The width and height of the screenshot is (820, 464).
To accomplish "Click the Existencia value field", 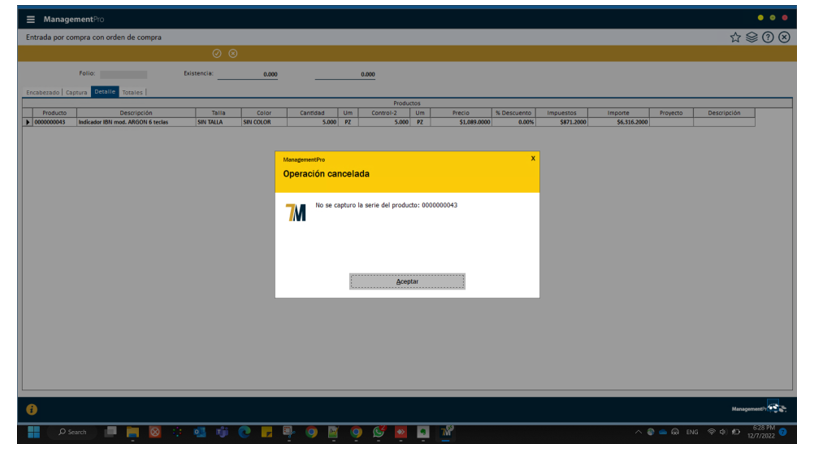I will pyautogui.click(x=248, y=74).
